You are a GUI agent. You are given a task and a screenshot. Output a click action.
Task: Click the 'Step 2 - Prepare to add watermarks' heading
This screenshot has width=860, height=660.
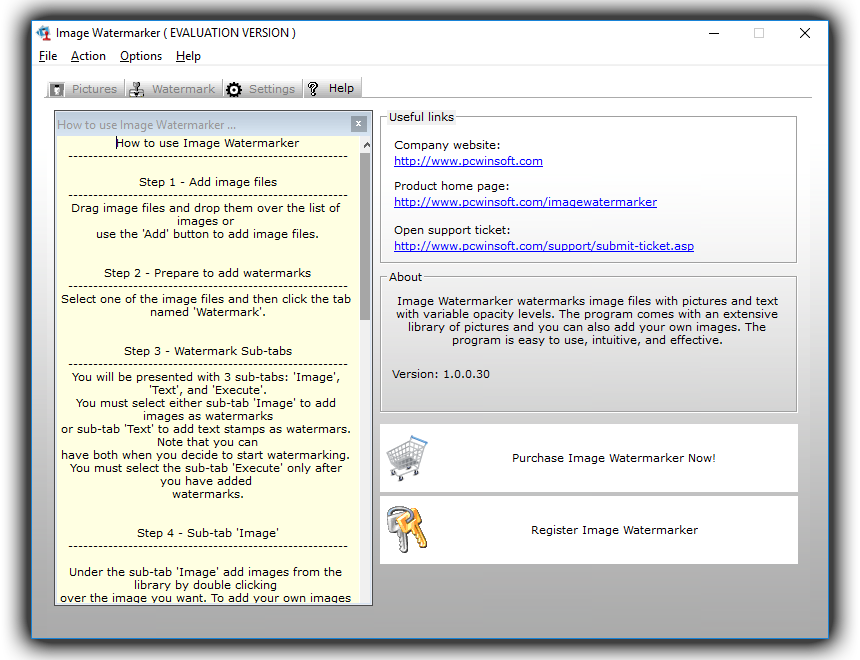pos(207,273)
